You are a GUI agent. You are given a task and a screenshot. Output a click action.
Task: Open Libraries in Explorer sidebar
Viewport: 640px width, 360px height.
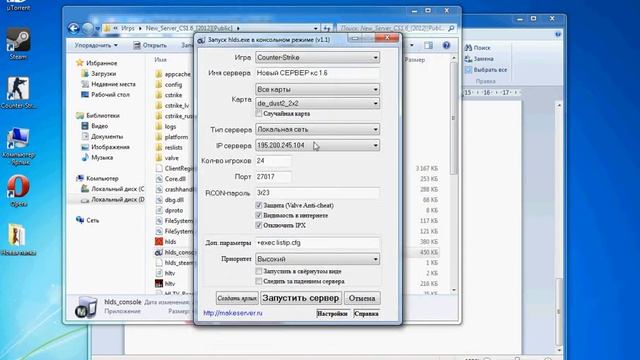(98, 116)
